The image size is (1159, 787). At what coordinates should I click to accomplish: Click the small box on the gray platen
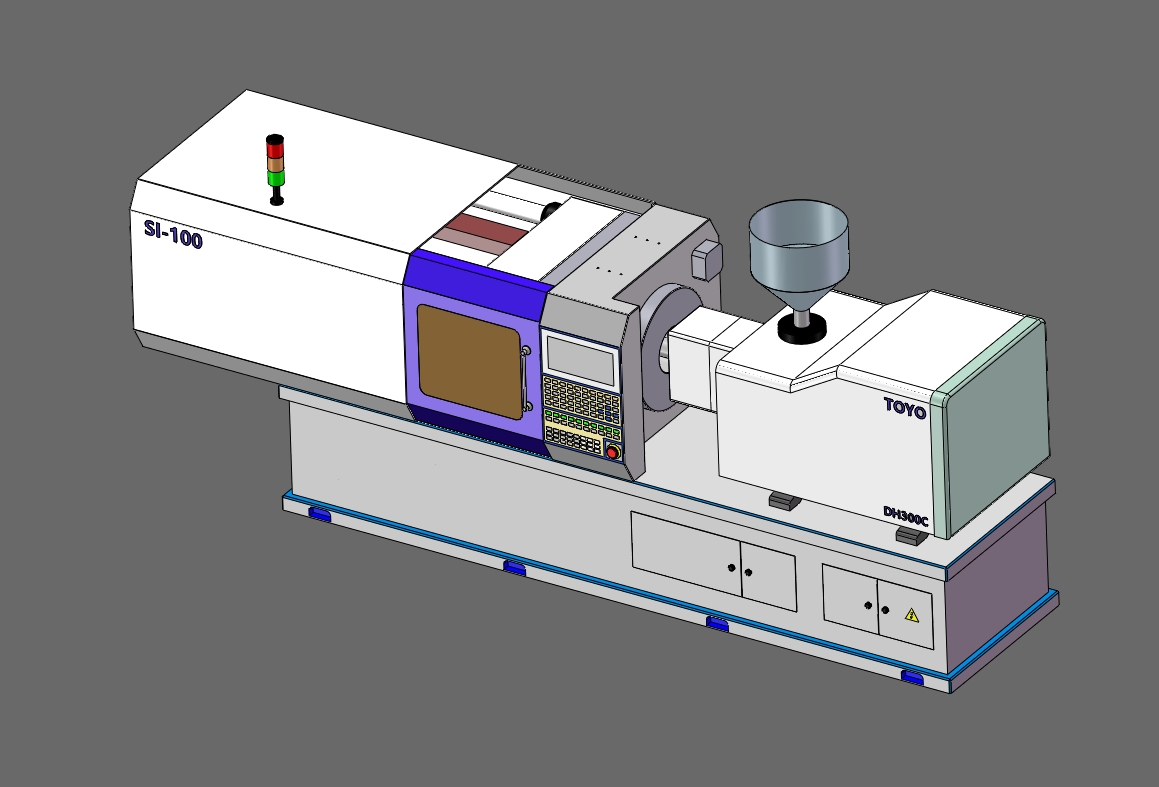coord(706,260)
